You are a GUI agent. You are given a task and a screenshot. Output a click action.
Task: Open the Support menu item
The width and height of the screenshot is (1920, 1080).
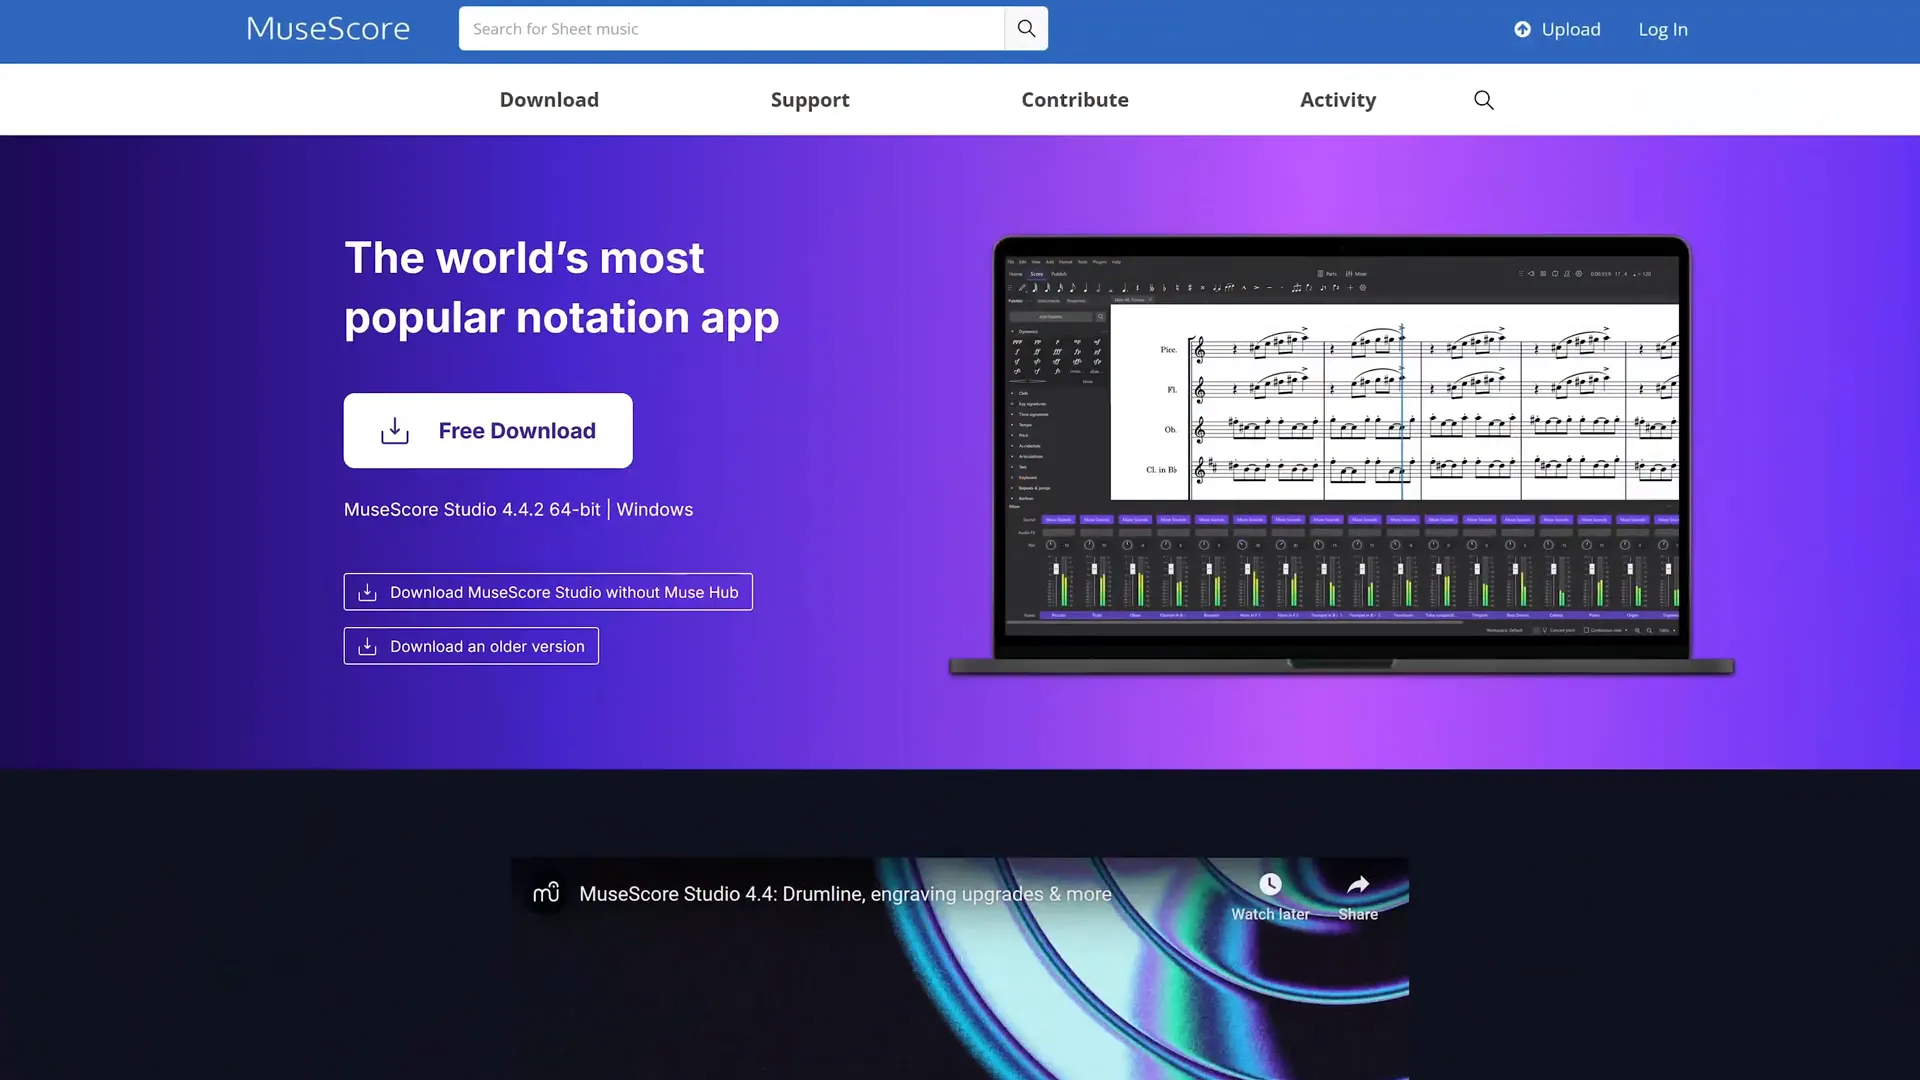coord(810,99)
